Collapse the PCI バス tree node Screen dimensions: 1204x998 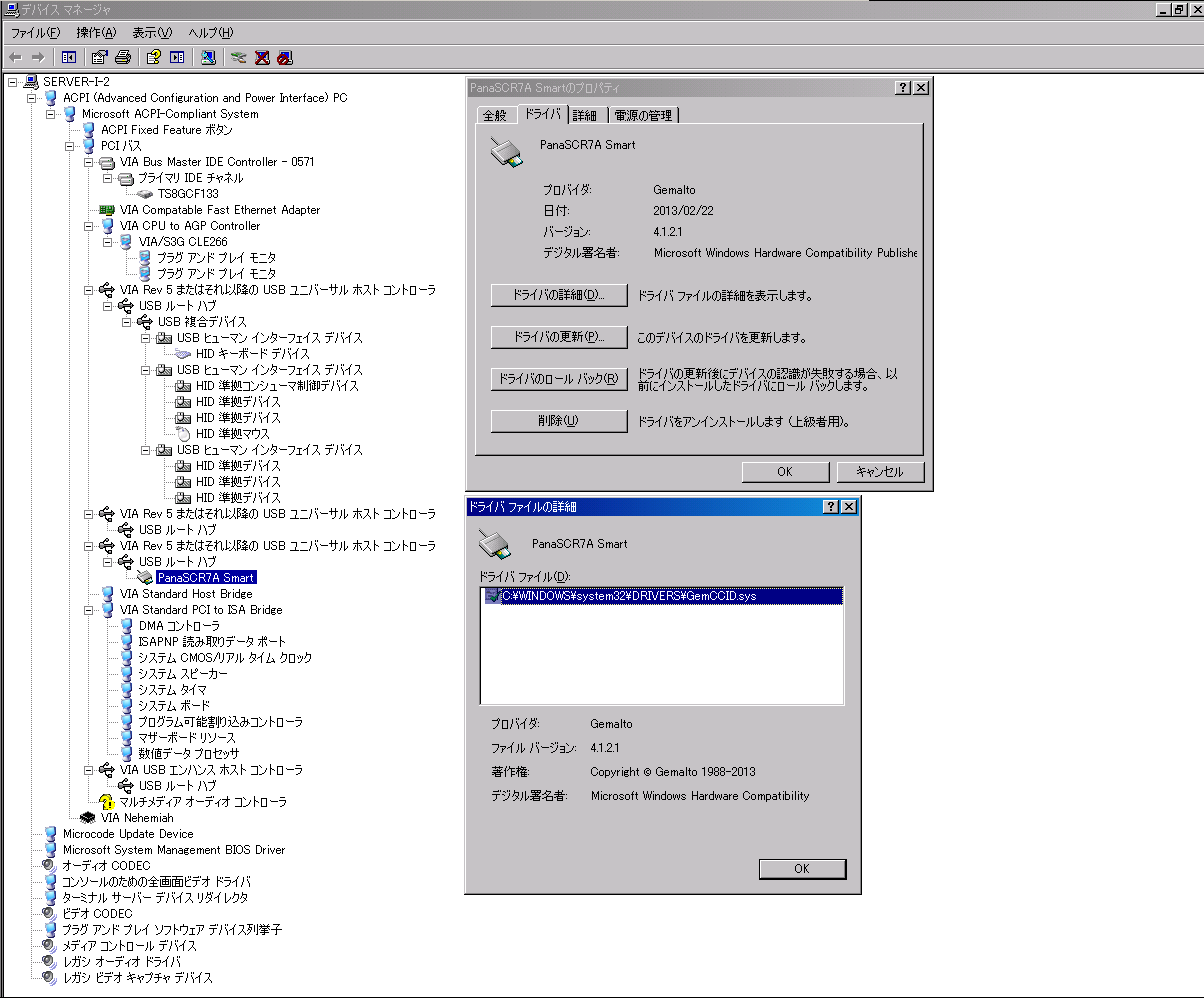pos(70,146)
